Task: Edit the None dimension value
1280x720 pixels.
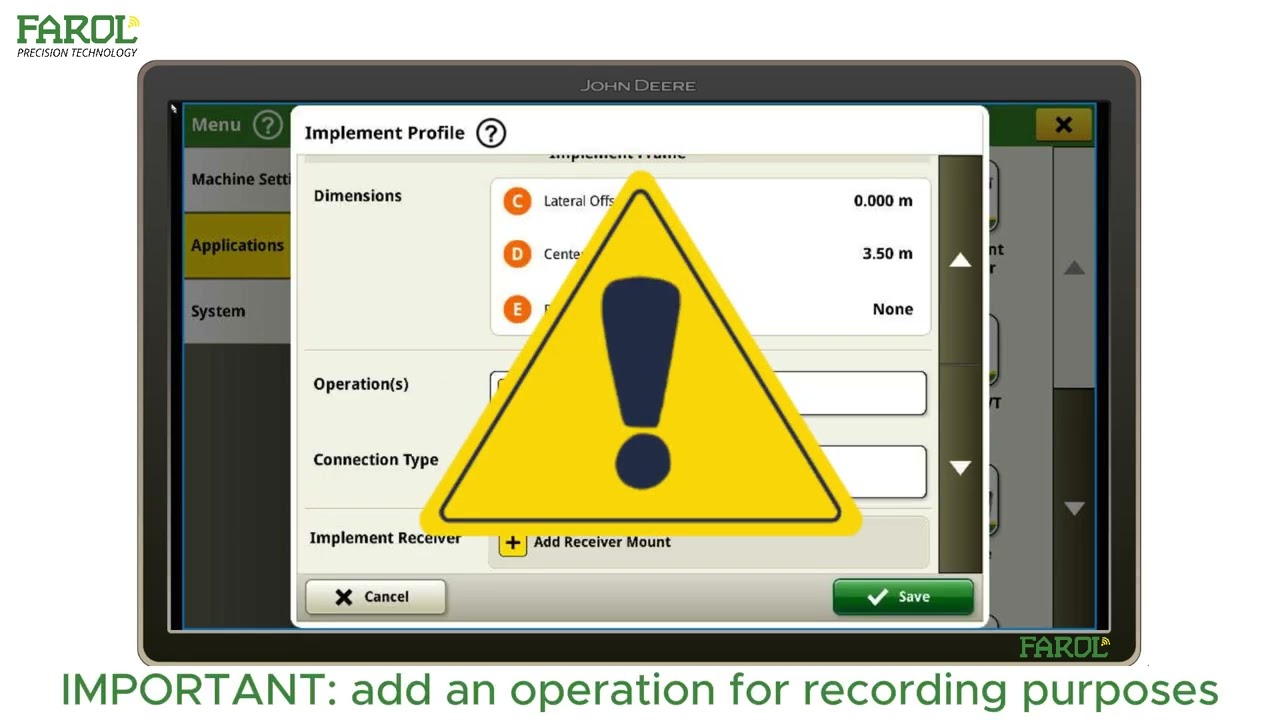Action: point(893,309)
